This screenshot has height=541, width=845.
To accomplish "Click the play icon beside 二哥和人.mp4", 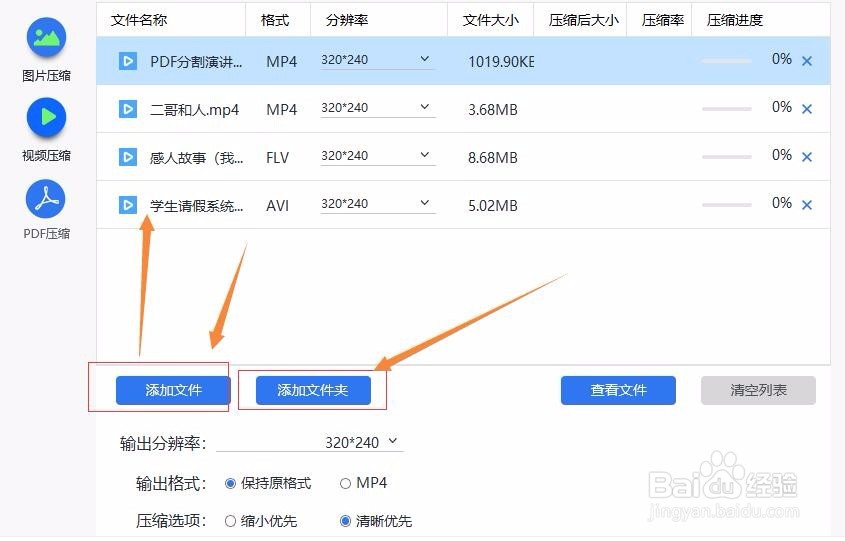I will pyautogui.click(x=128, y=109).
